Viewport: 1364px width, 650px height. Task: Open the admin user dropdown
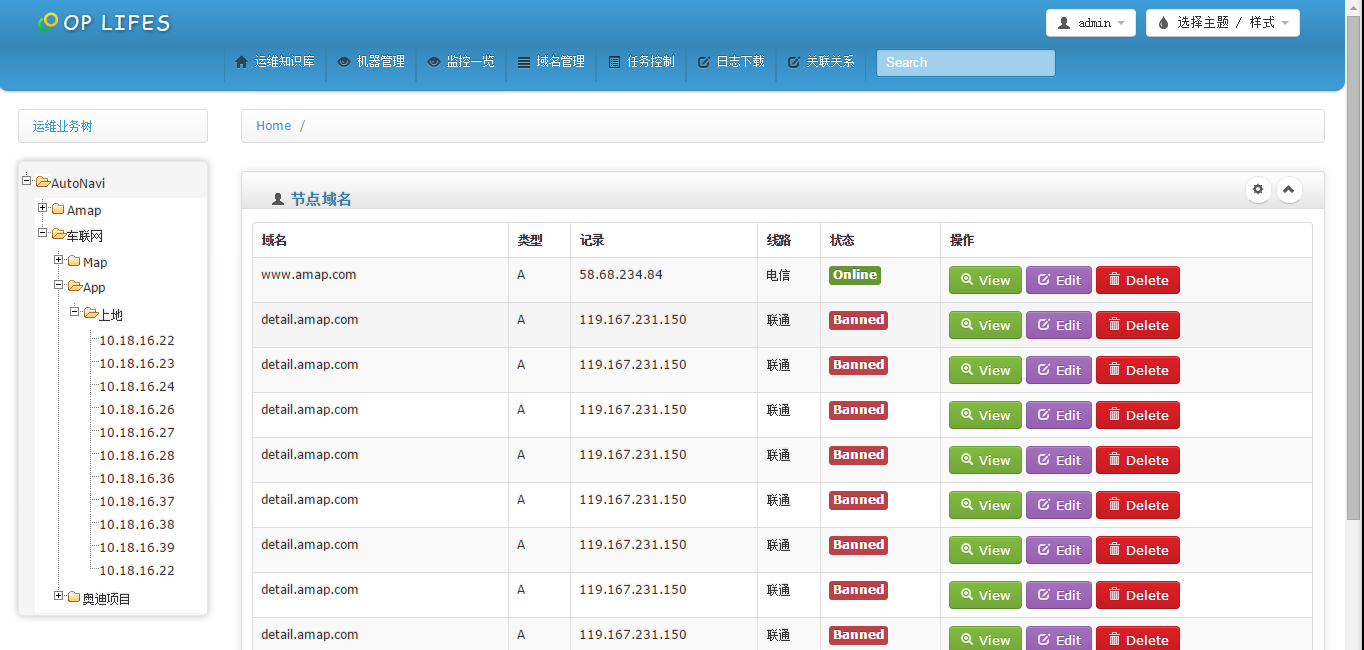1091,23
